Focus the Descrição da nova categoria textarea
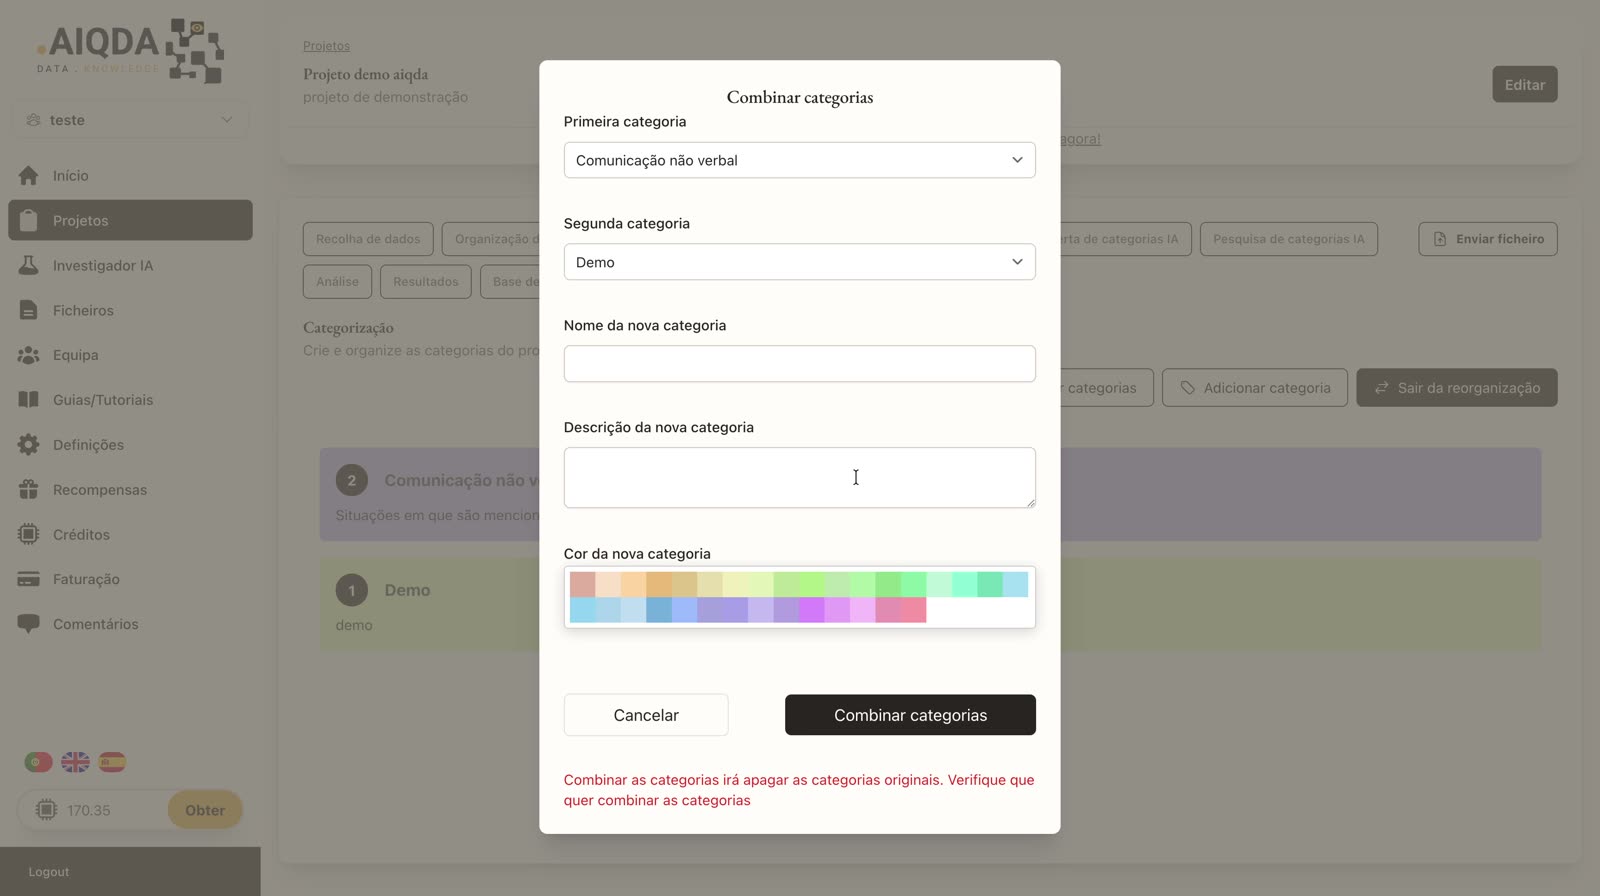Viewport: 1600px width, 896px height. pyautogui.click(x=799, y=478)
